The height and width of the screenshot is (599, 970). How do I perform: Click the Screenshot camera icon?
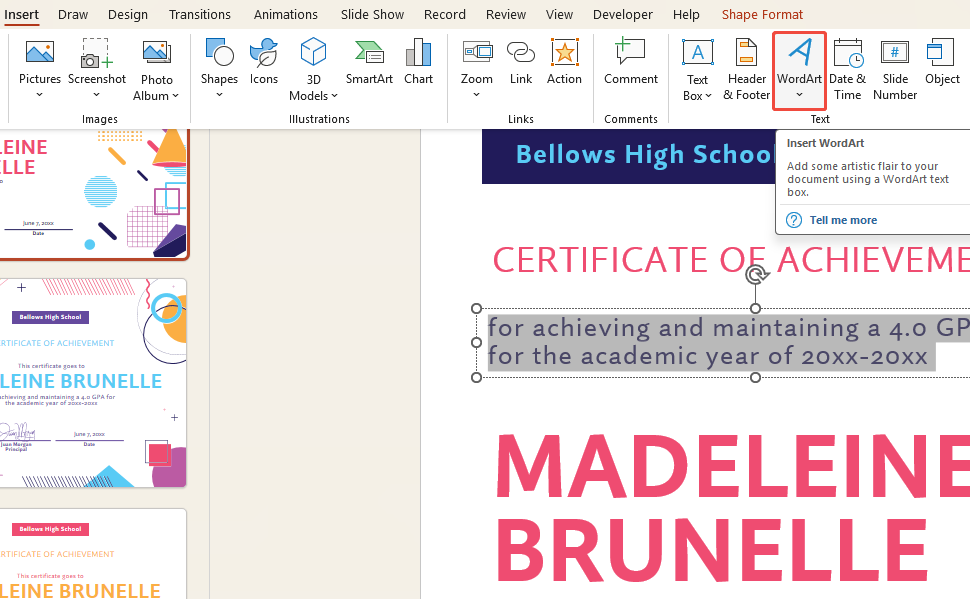pyautogui.click(x=97, y=54)
